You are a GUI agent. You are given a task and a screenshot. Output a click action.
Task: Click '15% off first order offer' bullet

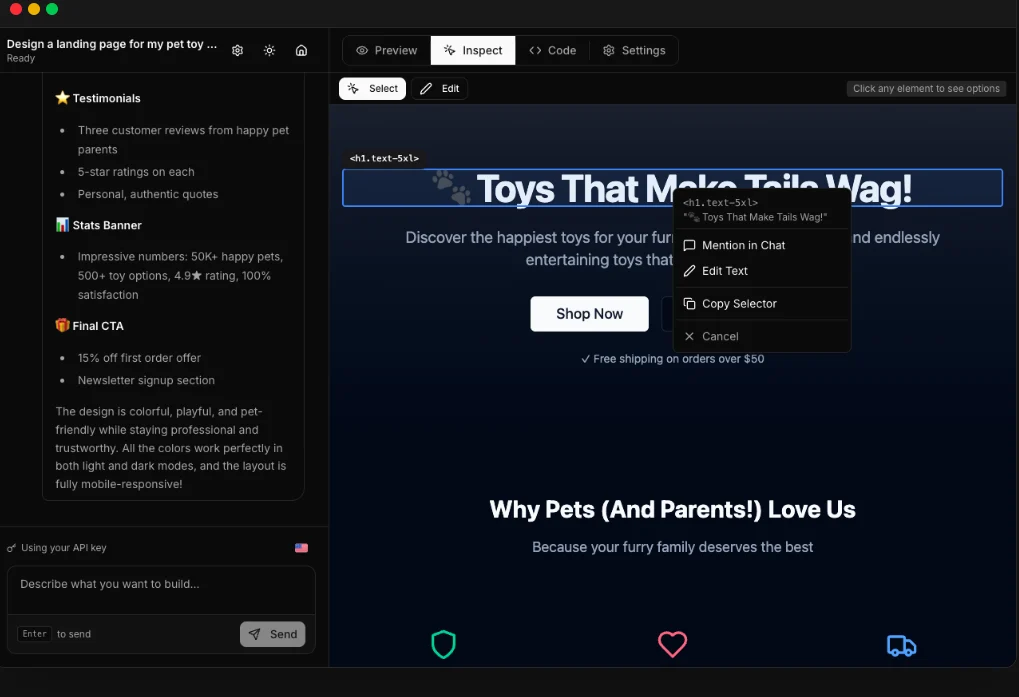pos(139,358)
